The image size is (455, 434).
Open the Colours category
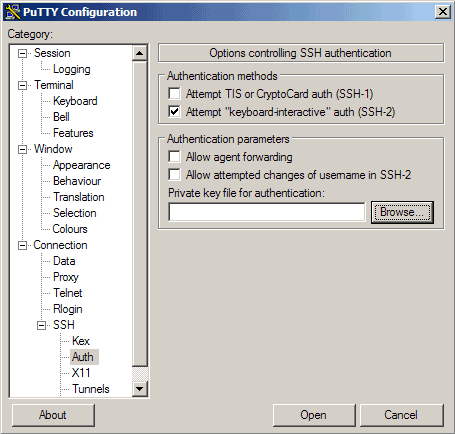70,229
